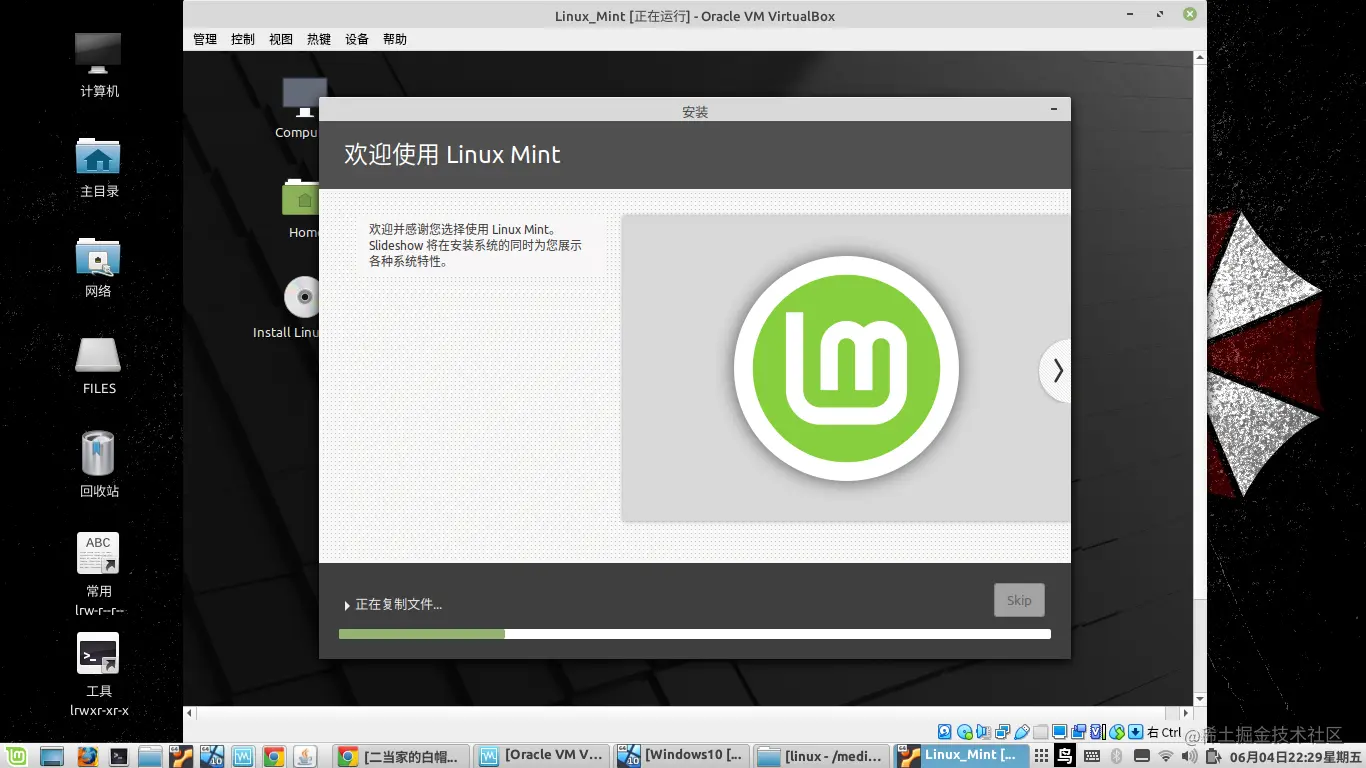Click the display status icon in VirtualBox
Screen dimensions: 1366x768
(x=1060, y=732)
